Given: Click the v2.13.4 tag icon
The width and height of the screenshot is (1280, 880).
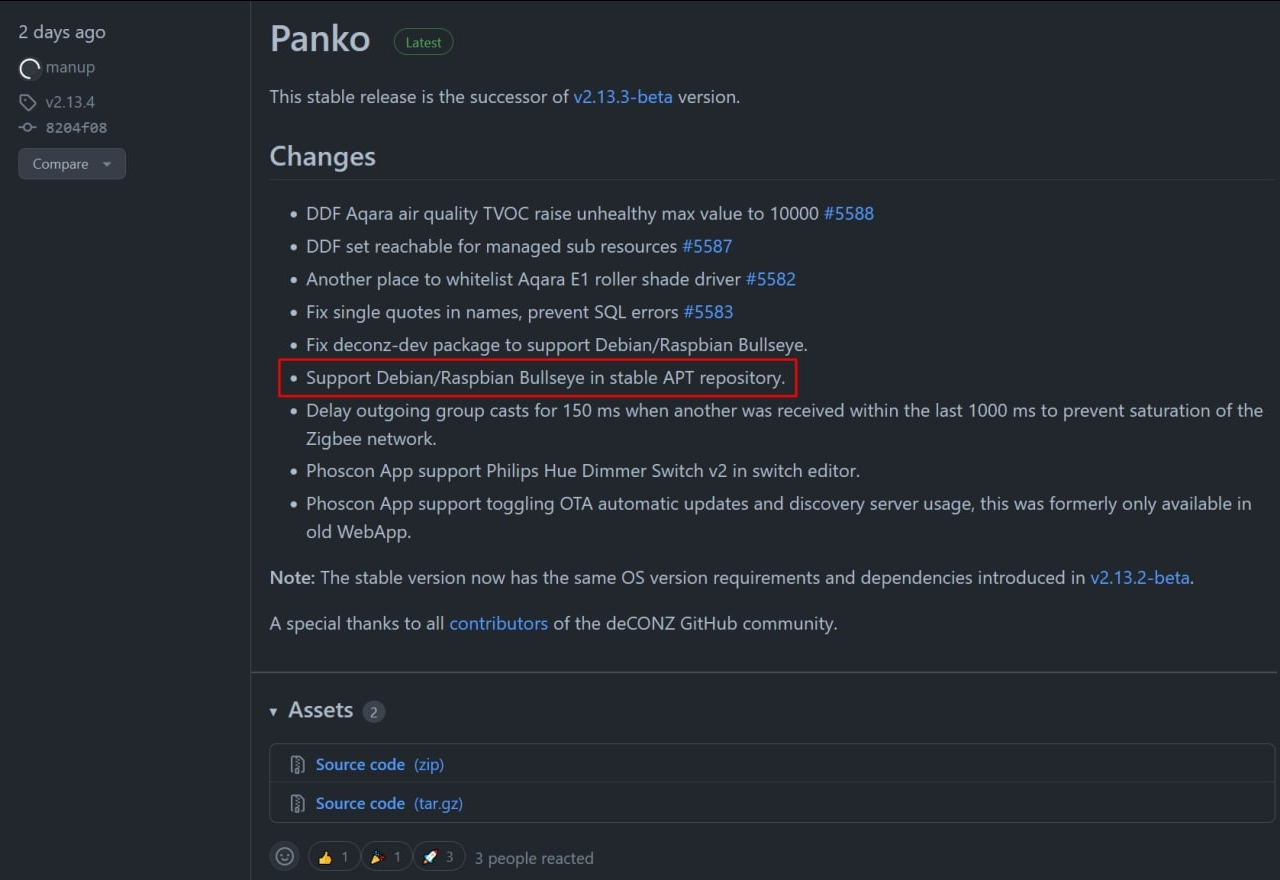Looking at the screenshot, I should coord(27,102).
